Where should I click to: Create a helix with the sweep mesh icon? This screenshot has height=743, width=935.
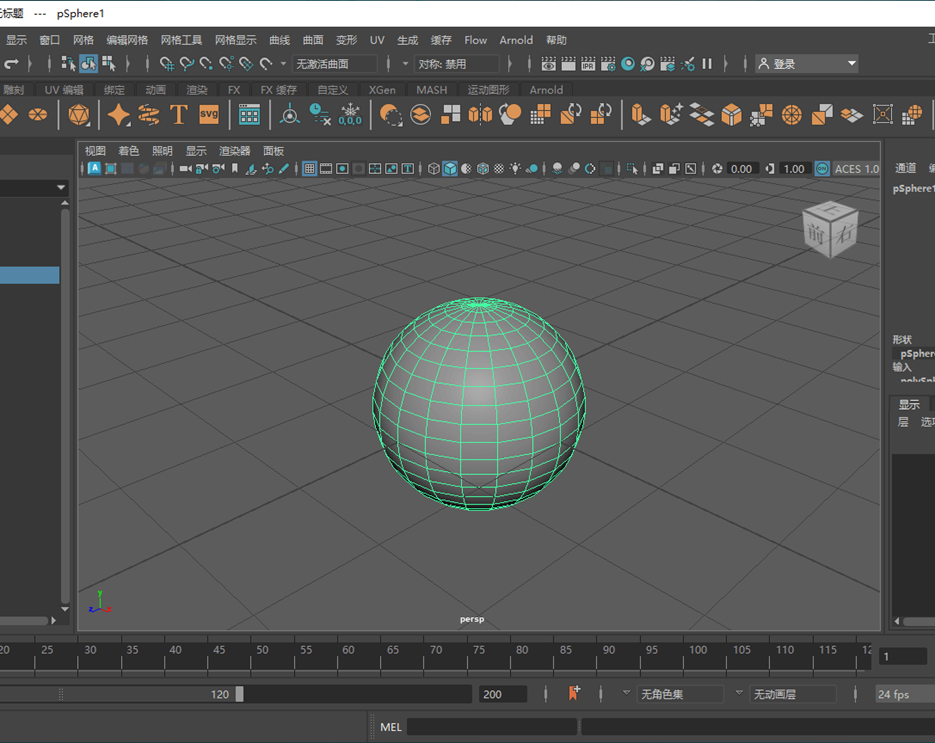click(148, 114)
